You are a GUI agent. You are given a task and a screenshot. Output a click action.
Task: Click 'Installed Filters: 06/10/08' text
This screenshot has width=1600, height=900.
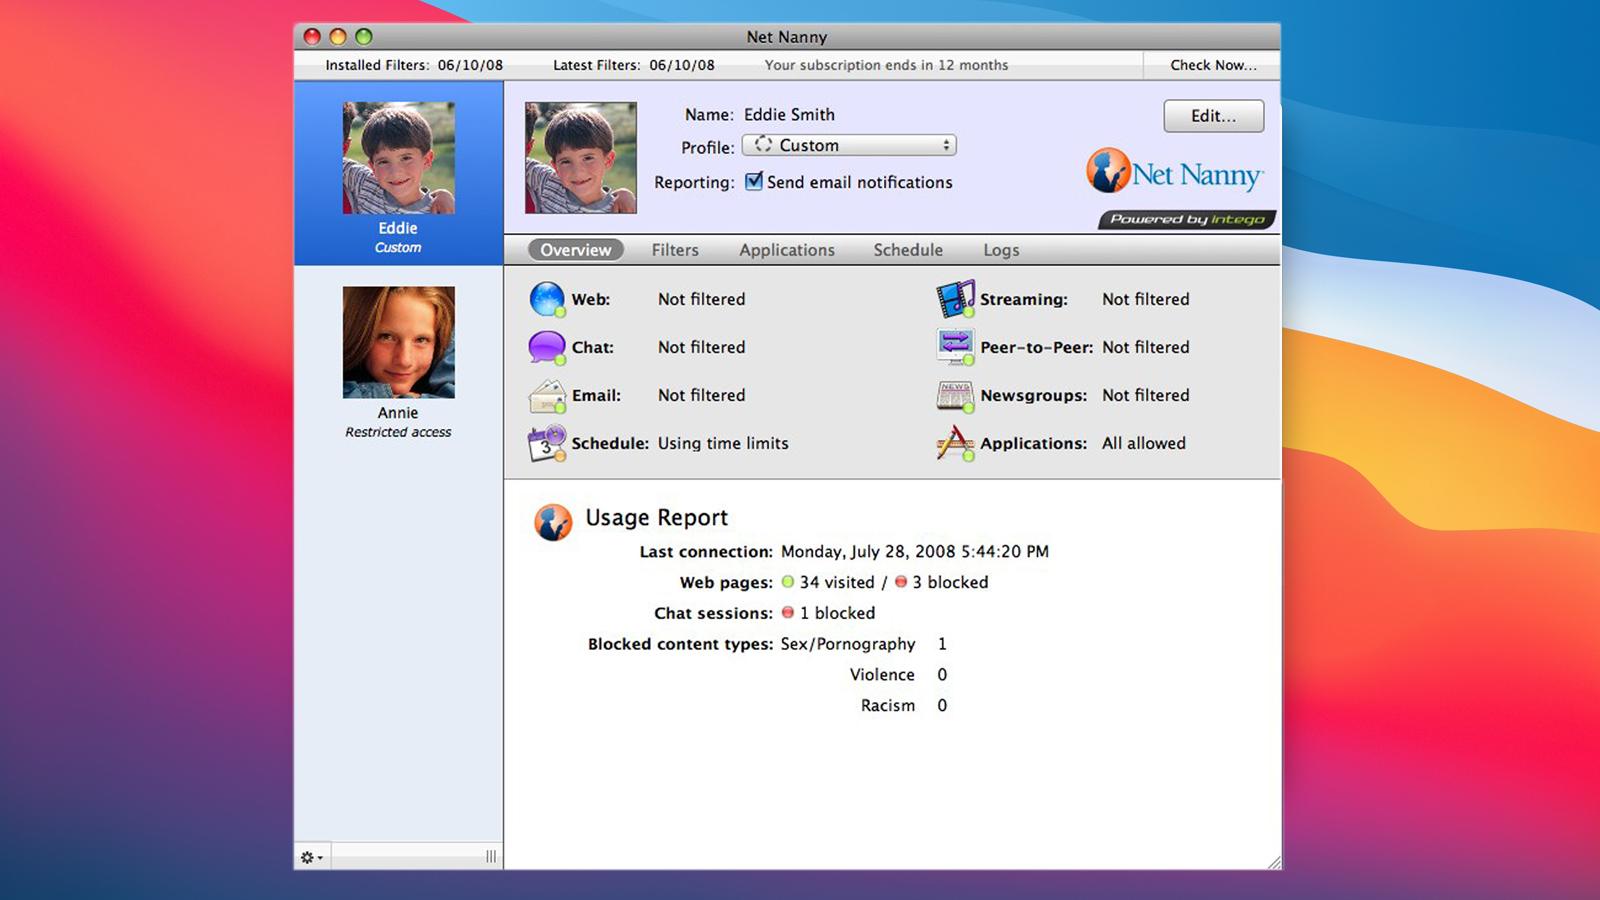click(x=414, y=65)
